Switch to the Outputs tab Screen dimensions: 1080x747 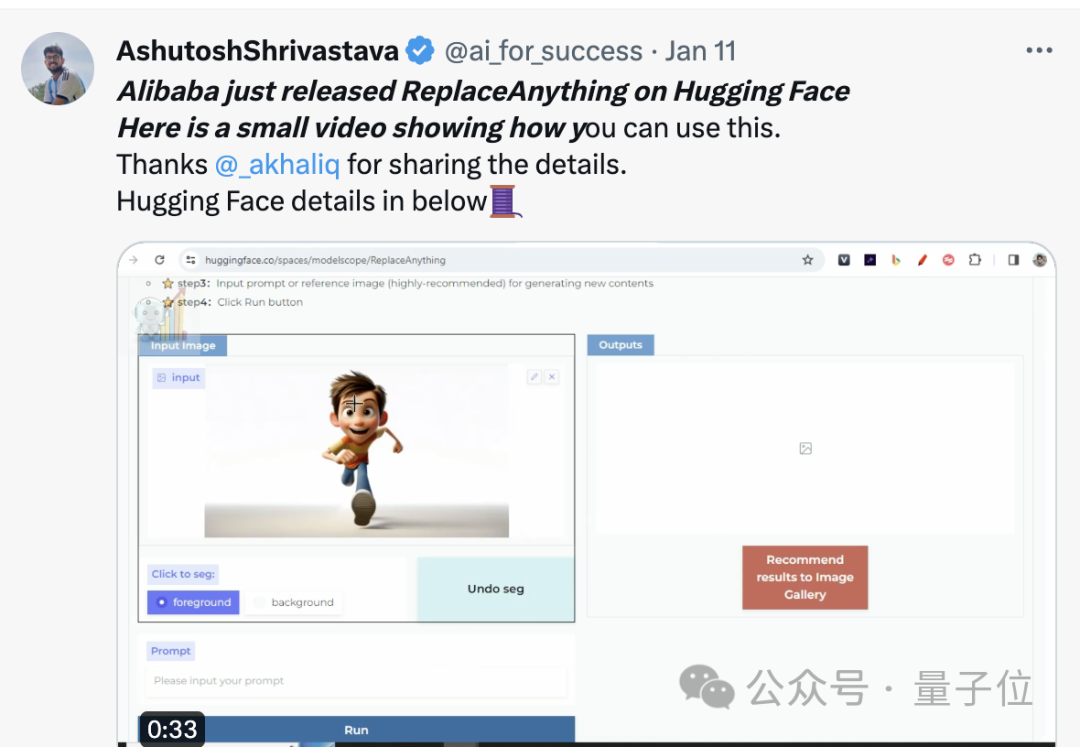coord(620,345)
